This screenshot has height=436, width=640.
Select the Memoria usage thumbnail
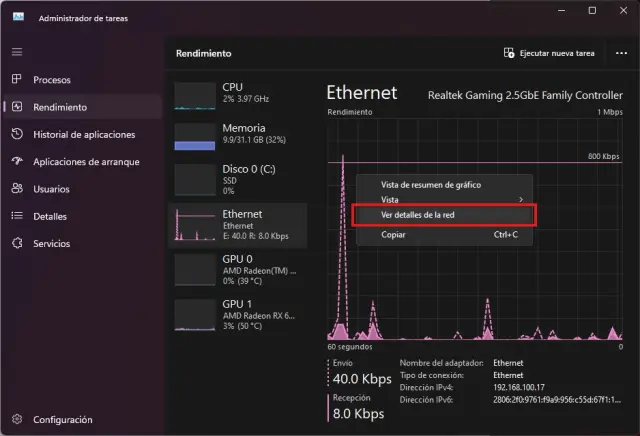pos(195,137)
